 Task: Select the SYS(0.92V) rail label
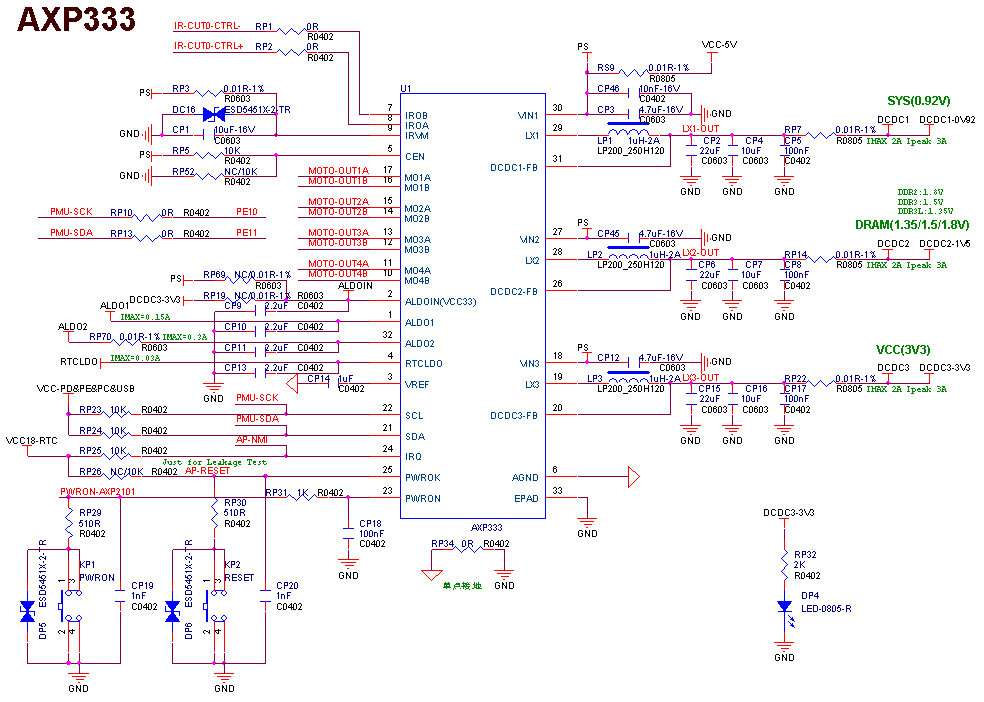point(918,101)
